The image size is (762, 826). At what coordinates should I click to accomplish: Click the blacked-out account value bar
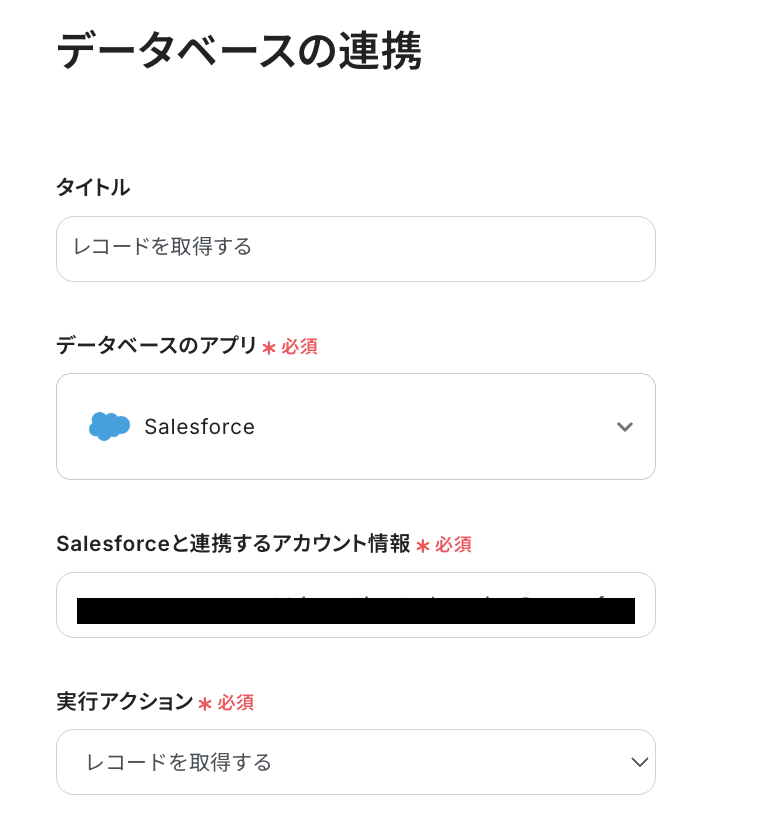point(355,611)
